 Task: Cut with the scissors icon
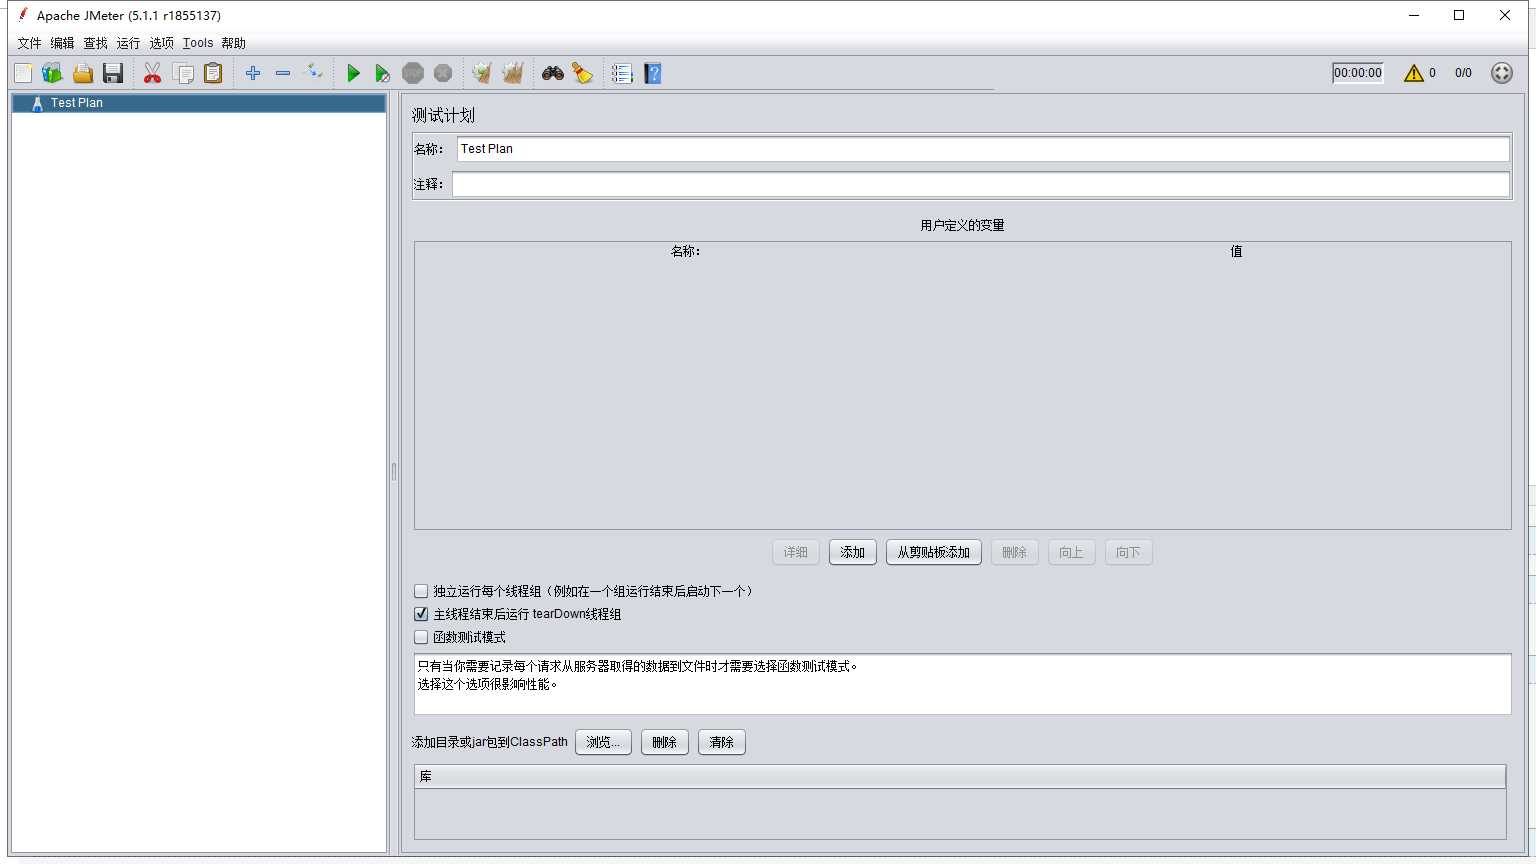(153, 73)
